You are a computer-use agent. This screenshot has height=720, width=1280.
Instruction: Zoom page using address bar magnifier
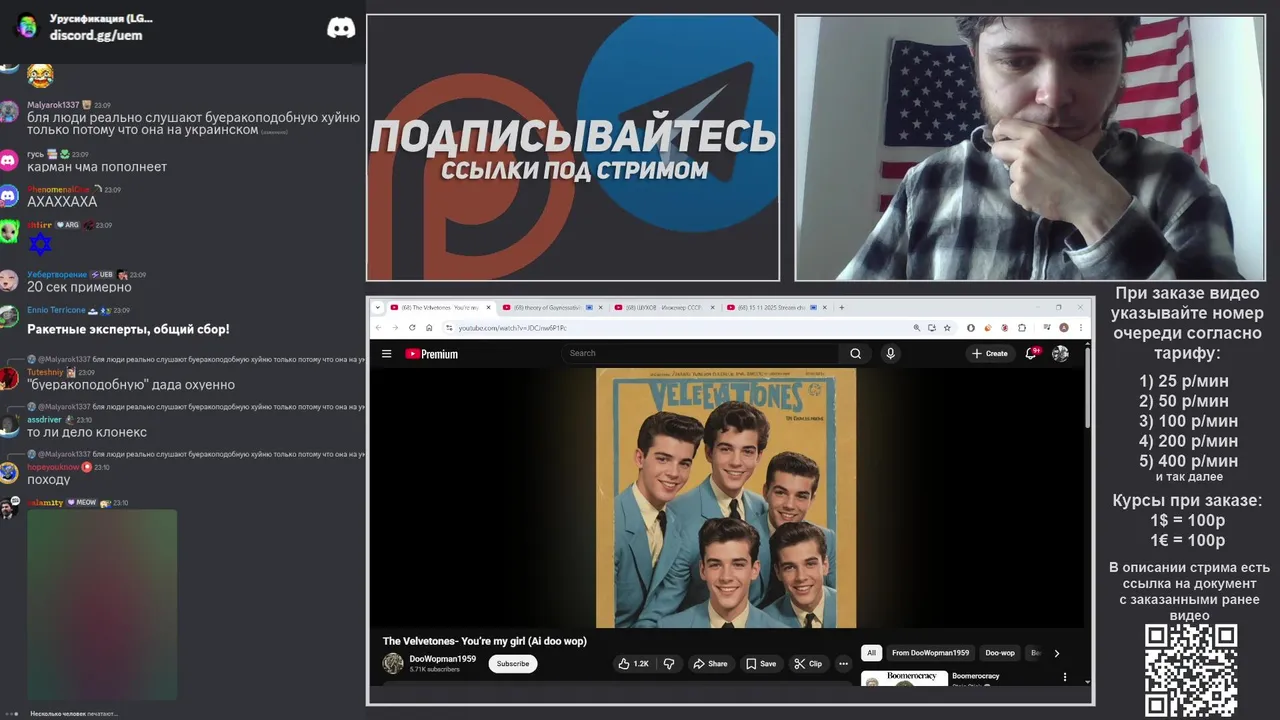click(x=916, y=328)
